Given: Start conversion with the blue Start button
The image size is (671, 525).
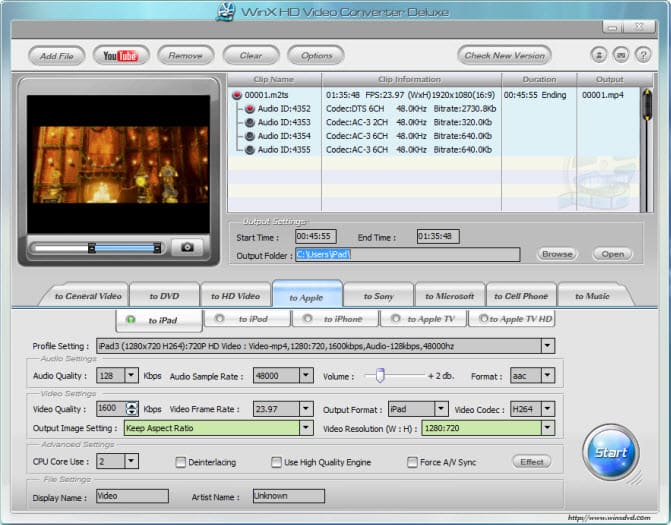Looking at the screenshot, I should (610, 452).
